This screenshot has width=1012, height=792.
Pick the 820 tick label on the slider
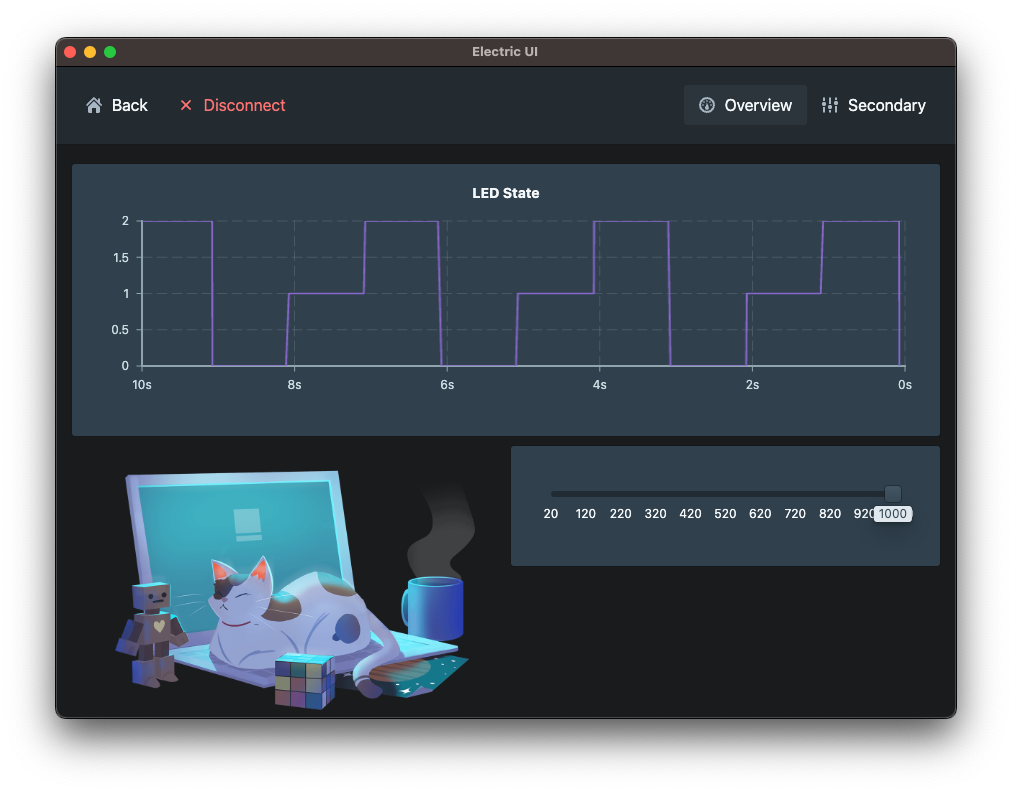(x=830, y=514)
